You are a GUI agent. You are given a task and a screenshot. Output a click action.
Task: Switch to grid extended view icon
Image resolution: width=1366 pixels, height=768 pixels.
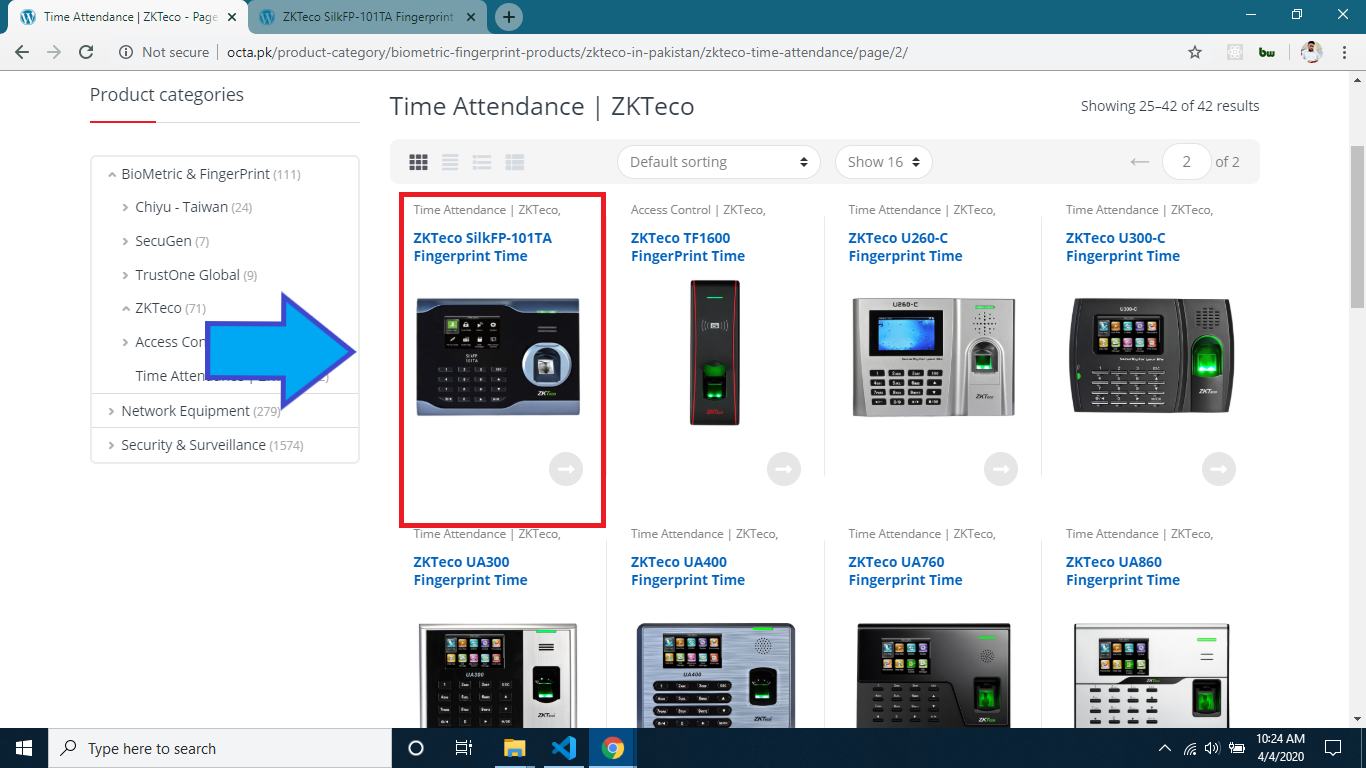[x=451, y=162]
